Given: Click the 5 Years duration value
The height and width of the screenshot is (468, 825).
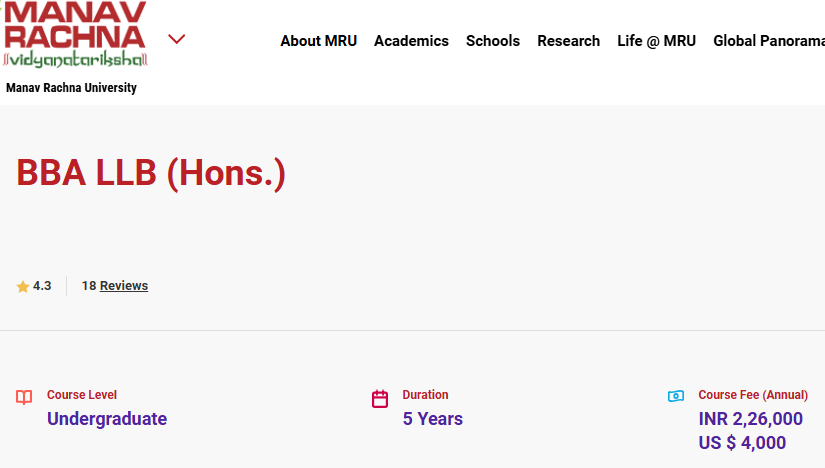Looking at the screenshot, I should (x=432, y=419).
